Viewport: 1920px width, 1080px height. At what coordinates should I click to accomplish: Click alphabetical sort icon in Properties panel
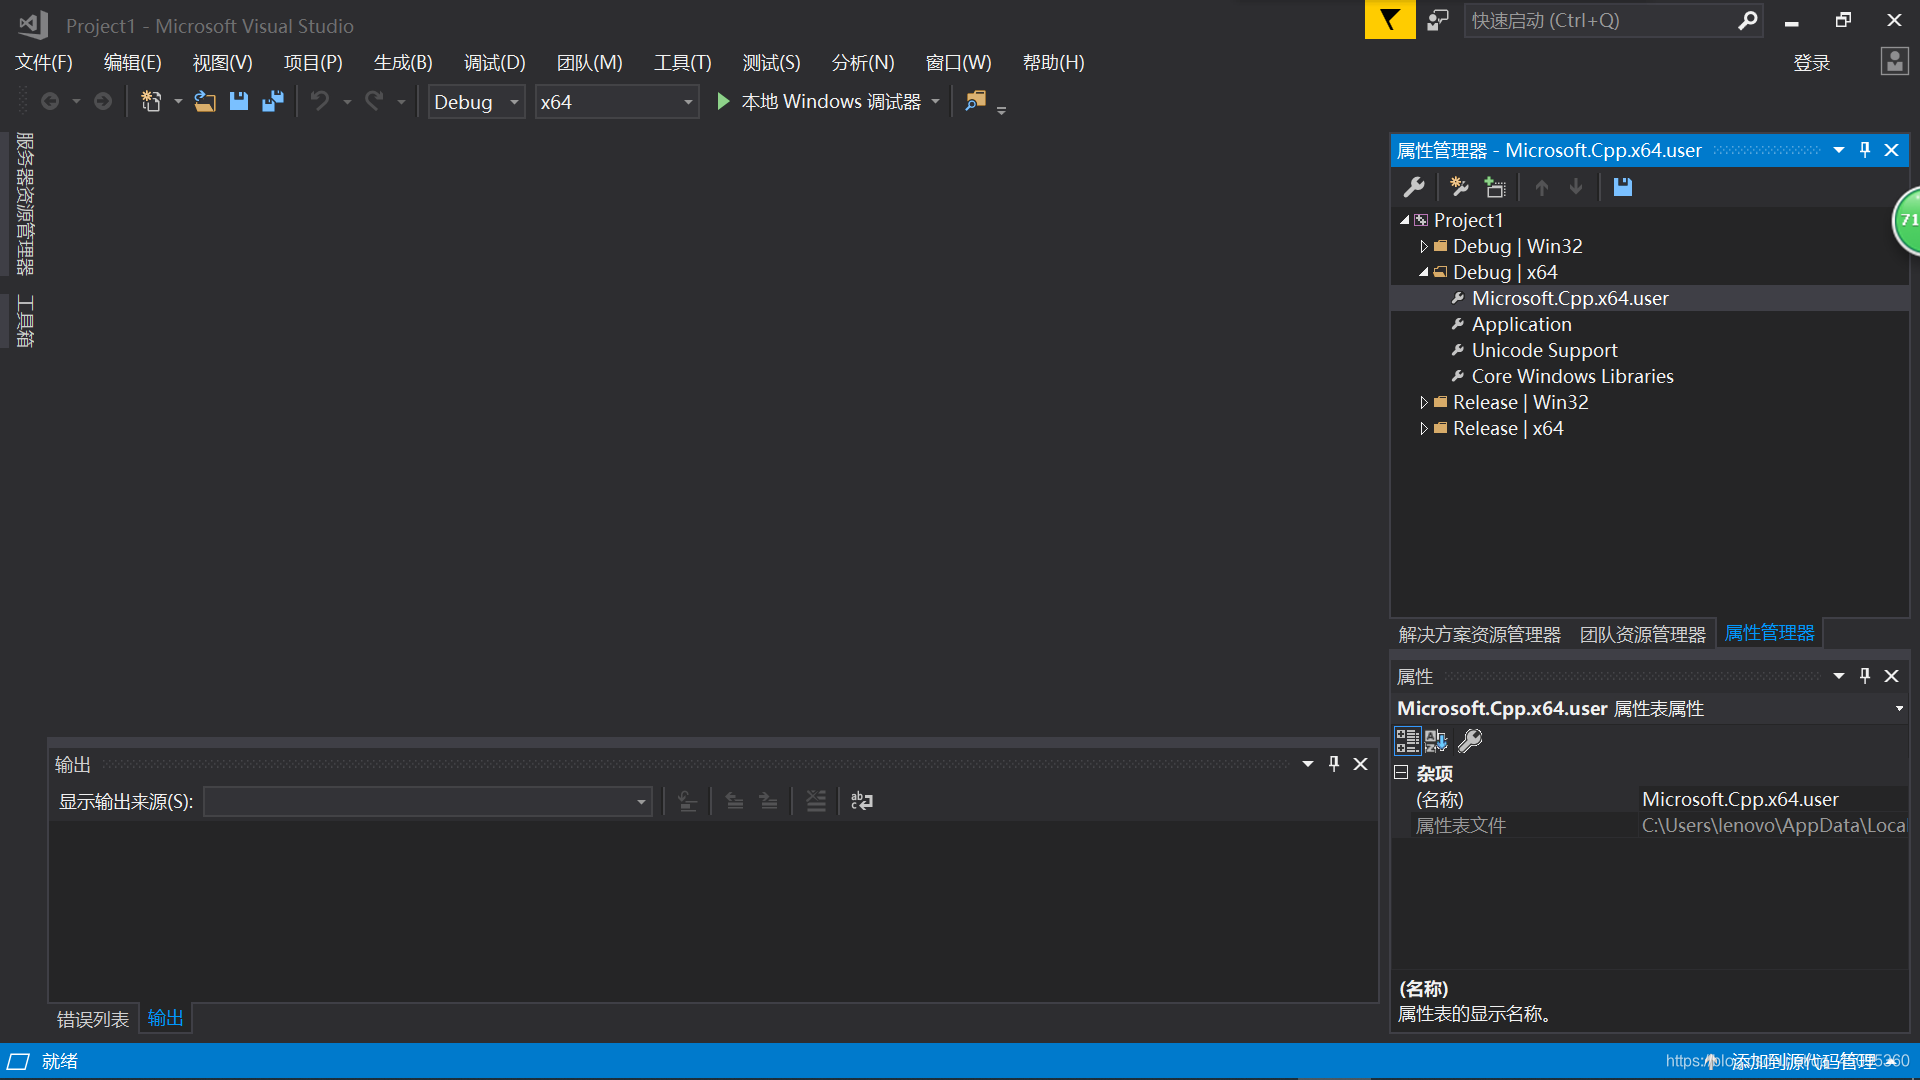pyautogui.click(x=1436, y=741)
